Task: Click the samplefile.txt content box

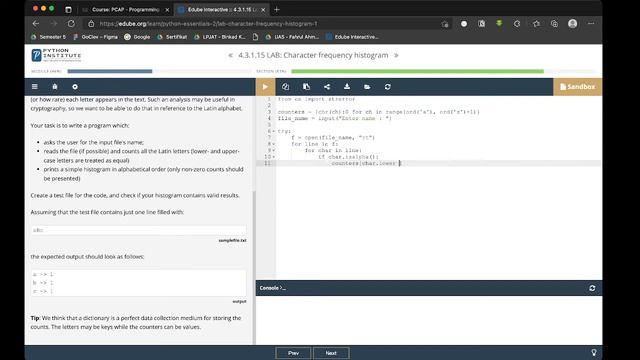Action: (138, 230)
